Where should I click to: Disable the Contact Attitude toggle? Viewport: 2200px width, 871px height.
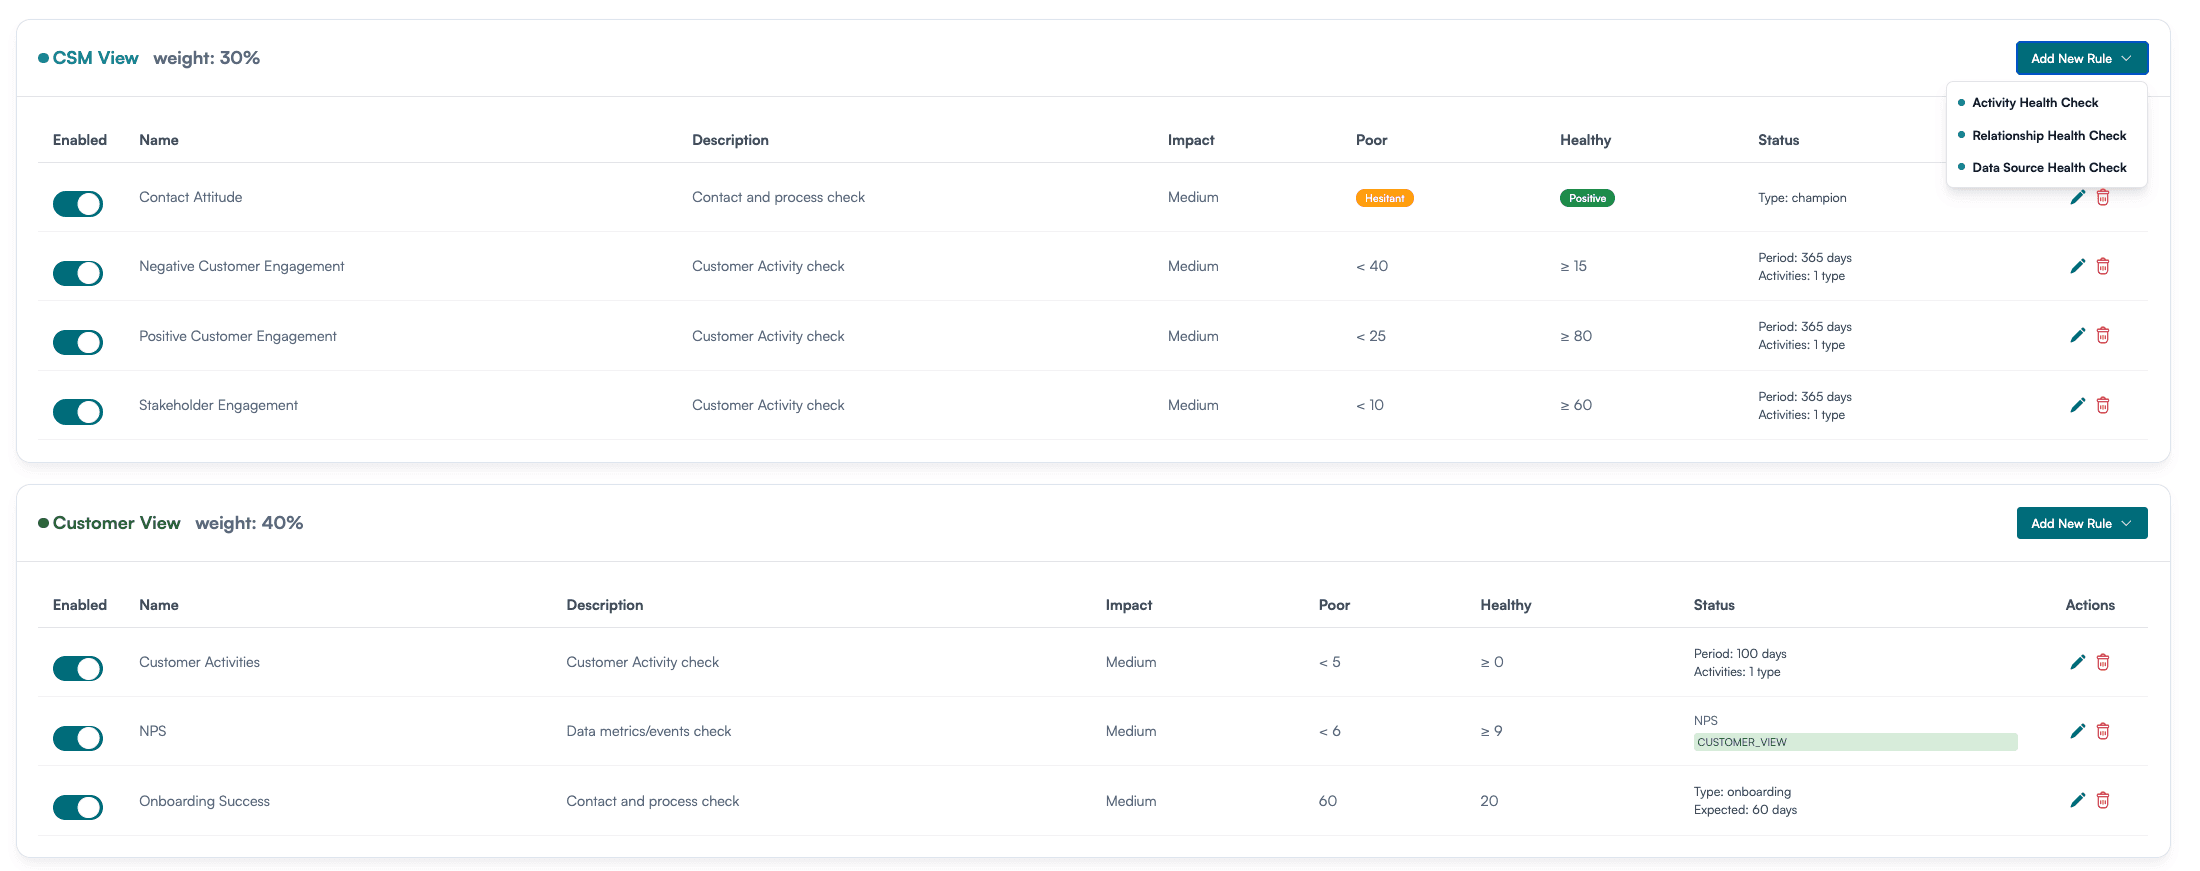pyautogui.click(x=78, y=204)
